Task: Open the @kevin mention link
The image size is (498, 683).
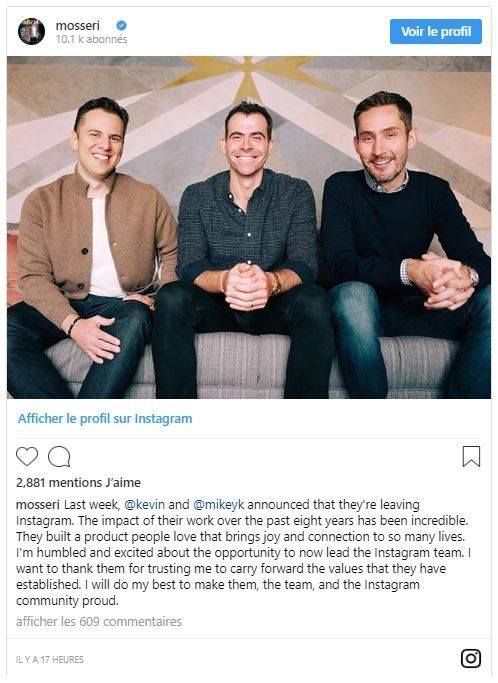Action: [145, 505]
